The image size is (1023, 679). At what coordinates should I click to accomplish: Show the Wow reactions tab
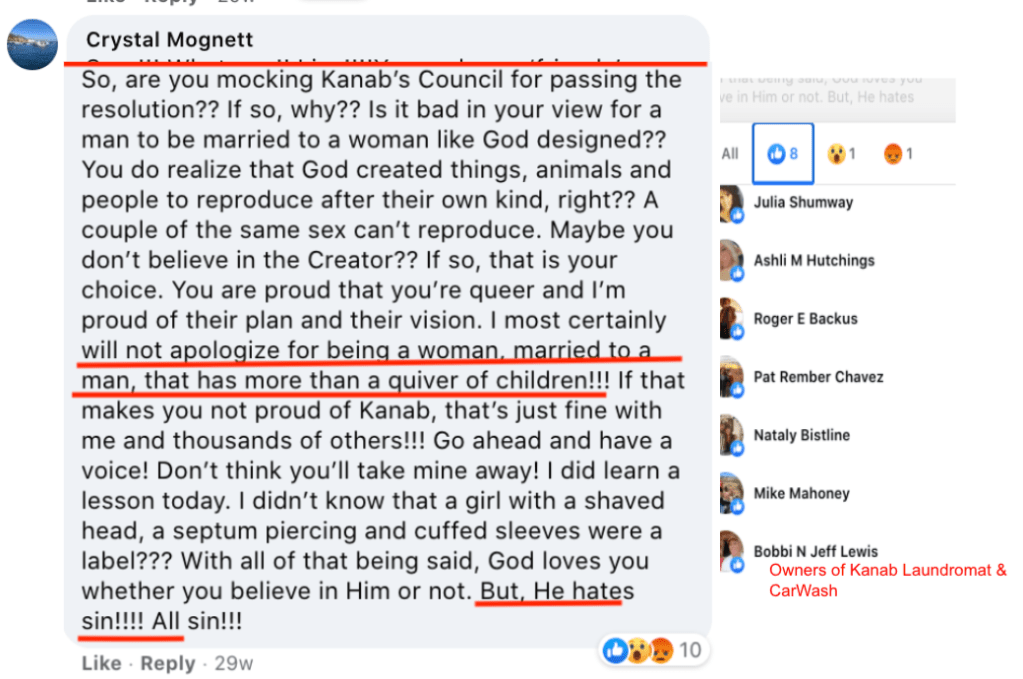click(x=841, y=154)
